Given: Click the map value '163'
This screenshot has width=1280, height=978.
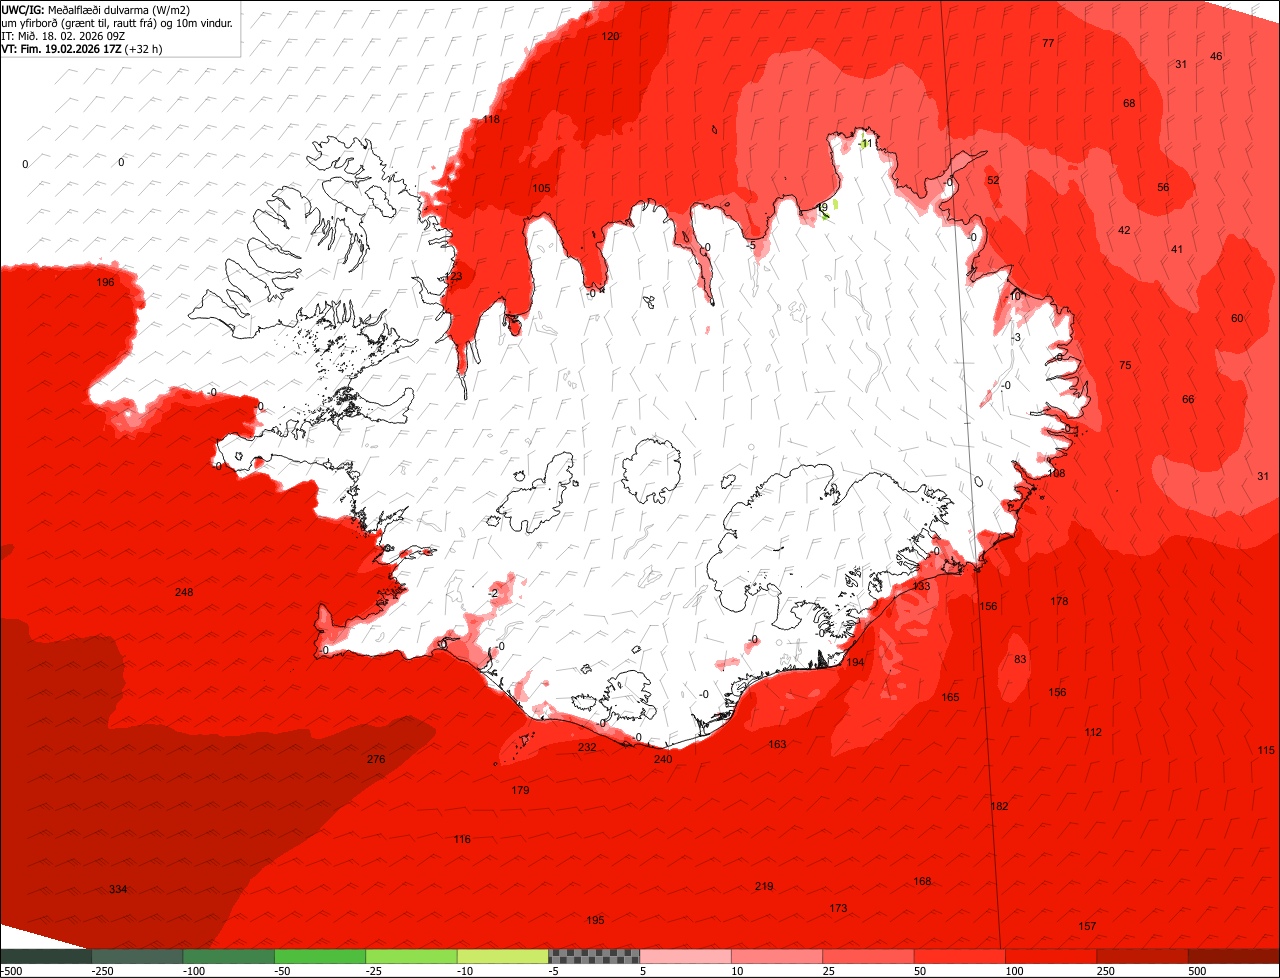Looking at the screenshot, I should 777,745.
